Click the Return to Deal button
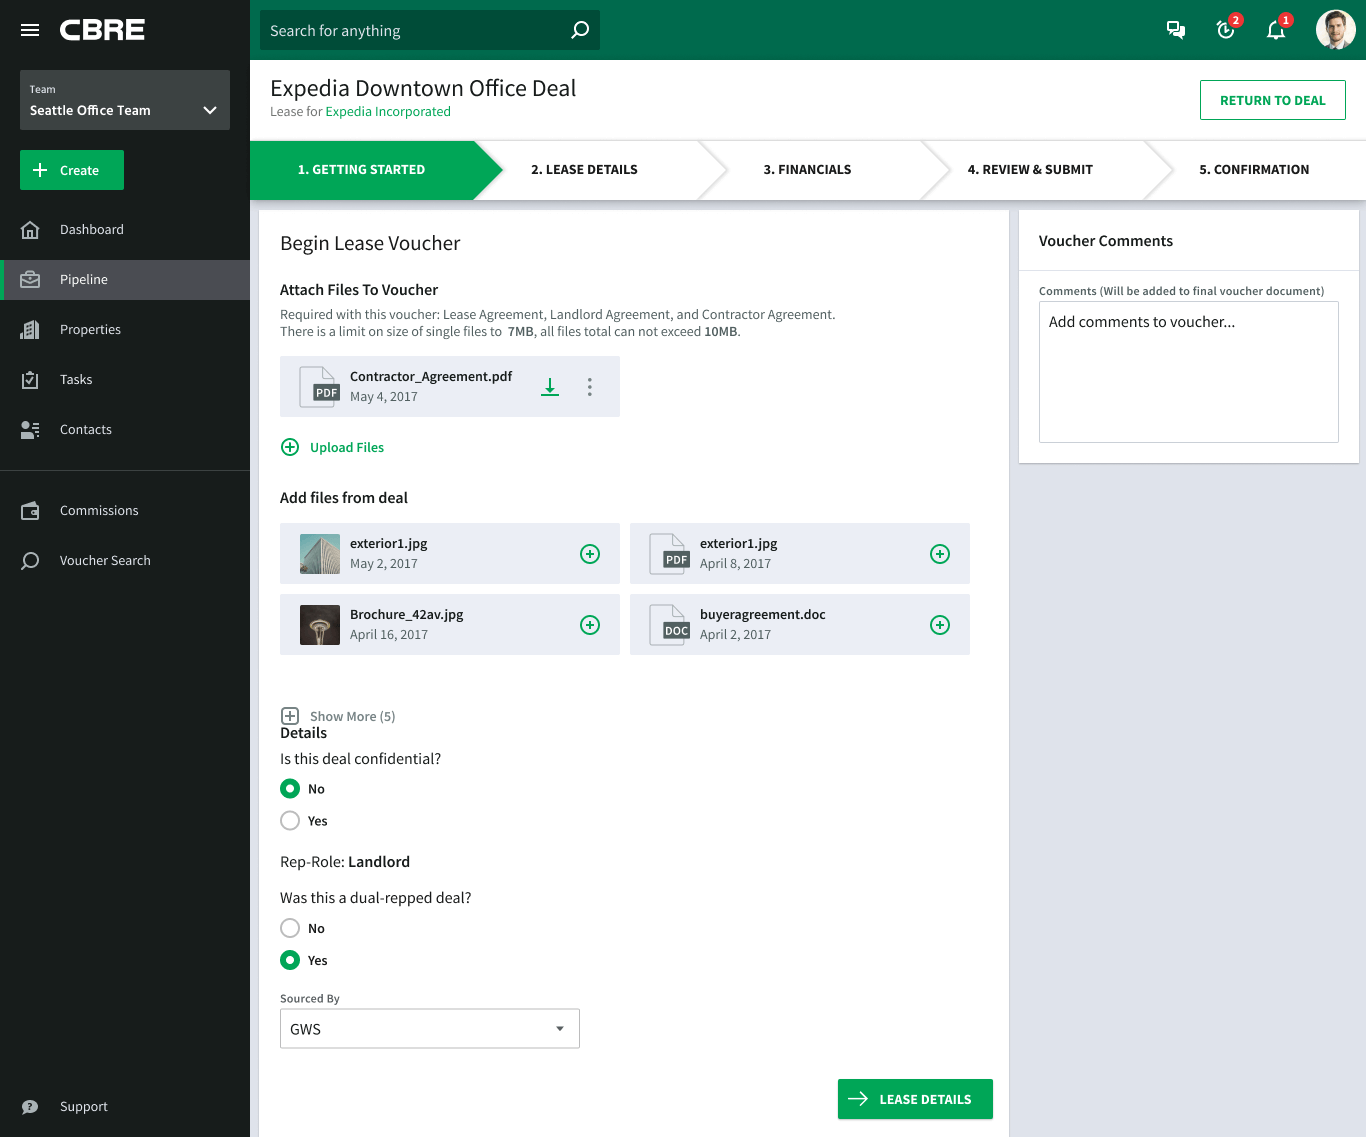Image resolution: width=1366 pixels, height=1137 pixels. tap(1272, 100)
